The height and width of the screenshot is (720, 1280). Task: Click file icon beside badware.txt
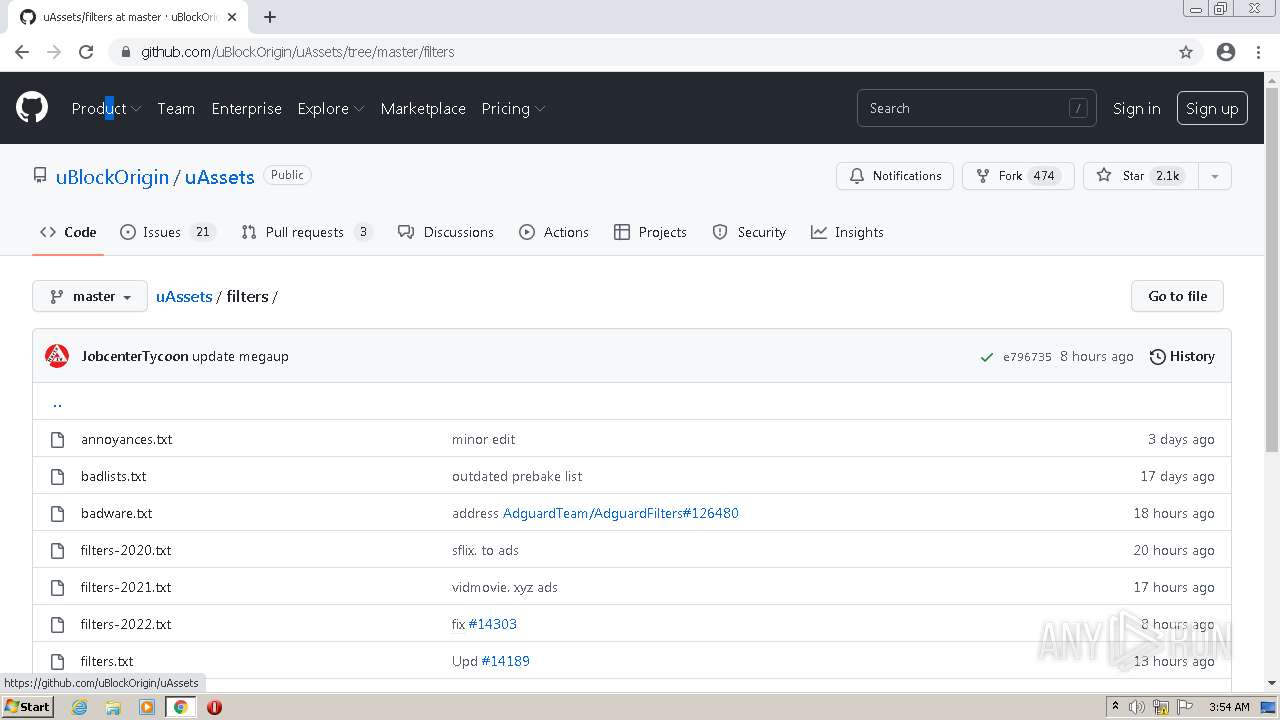click(x=58, y=513)
